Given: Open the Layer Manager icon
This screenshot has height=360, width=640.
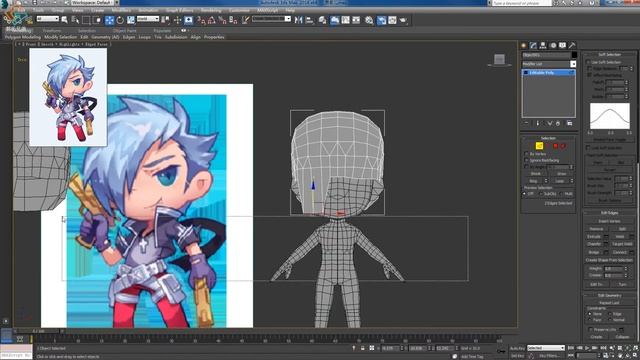Looking at the screenshot, I should point(322,20).
